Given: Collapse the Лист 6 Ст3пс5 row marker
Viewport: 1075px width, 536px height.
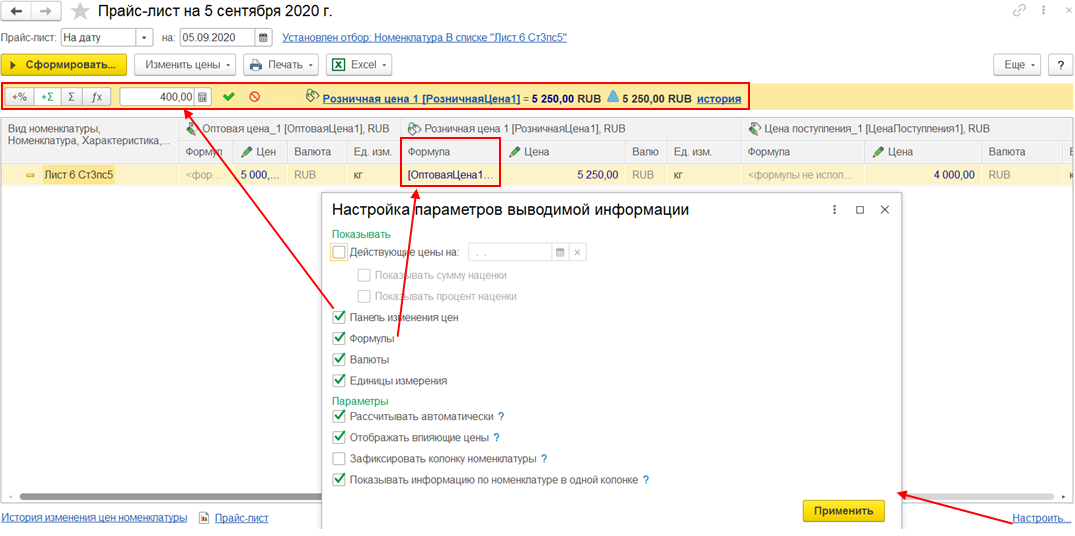Looking at the screenshot, I should (31, 175).
